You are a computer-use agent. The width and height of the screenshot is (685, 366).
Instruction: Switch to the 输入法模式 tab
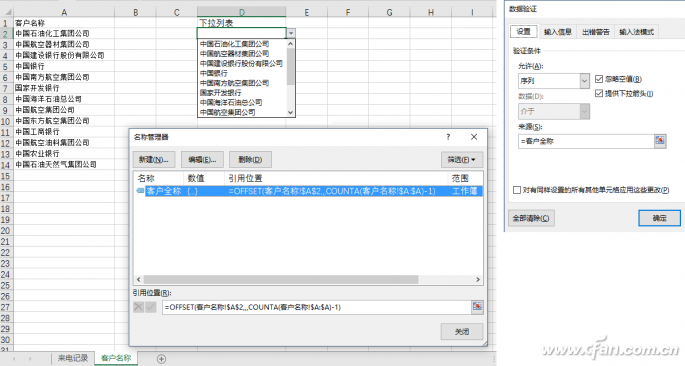637,32
